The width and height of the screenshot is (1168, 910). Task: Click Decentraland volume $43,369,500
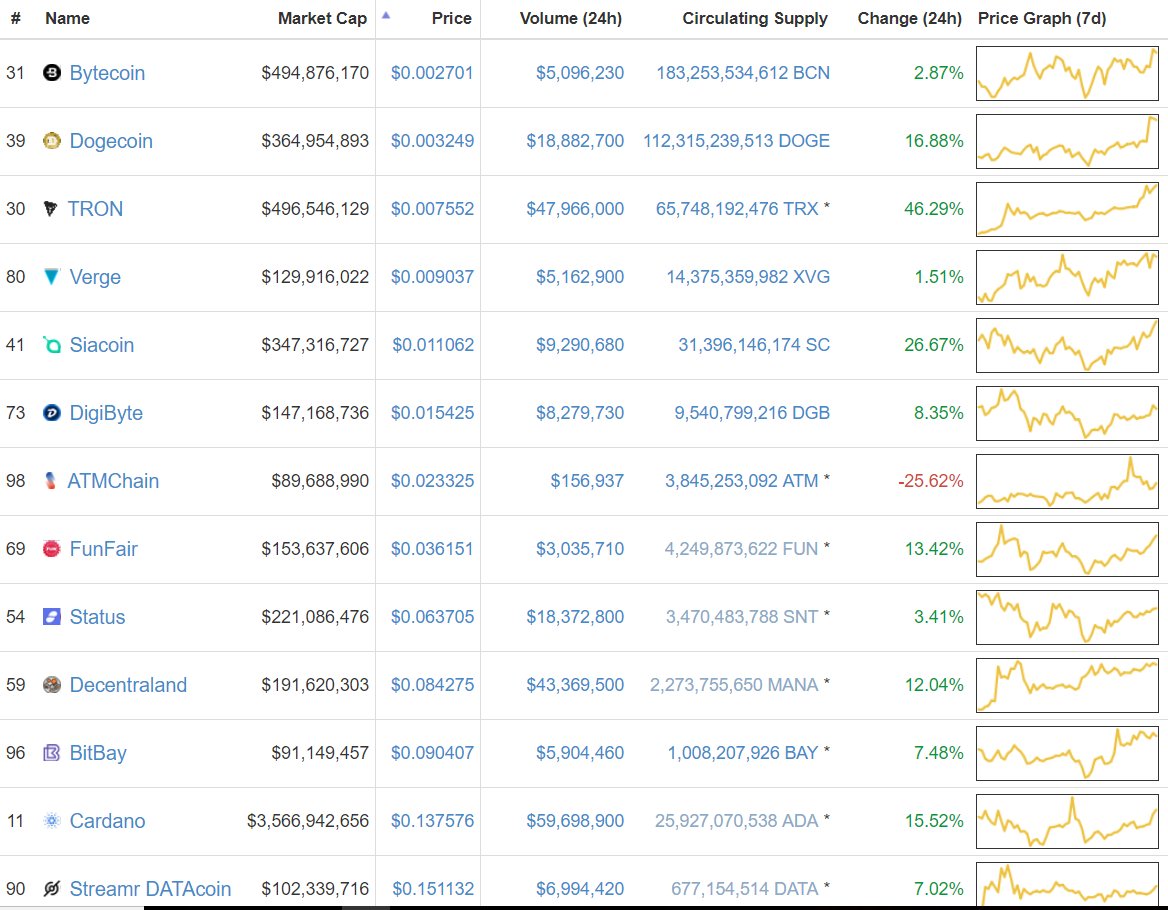click(575, 685)
